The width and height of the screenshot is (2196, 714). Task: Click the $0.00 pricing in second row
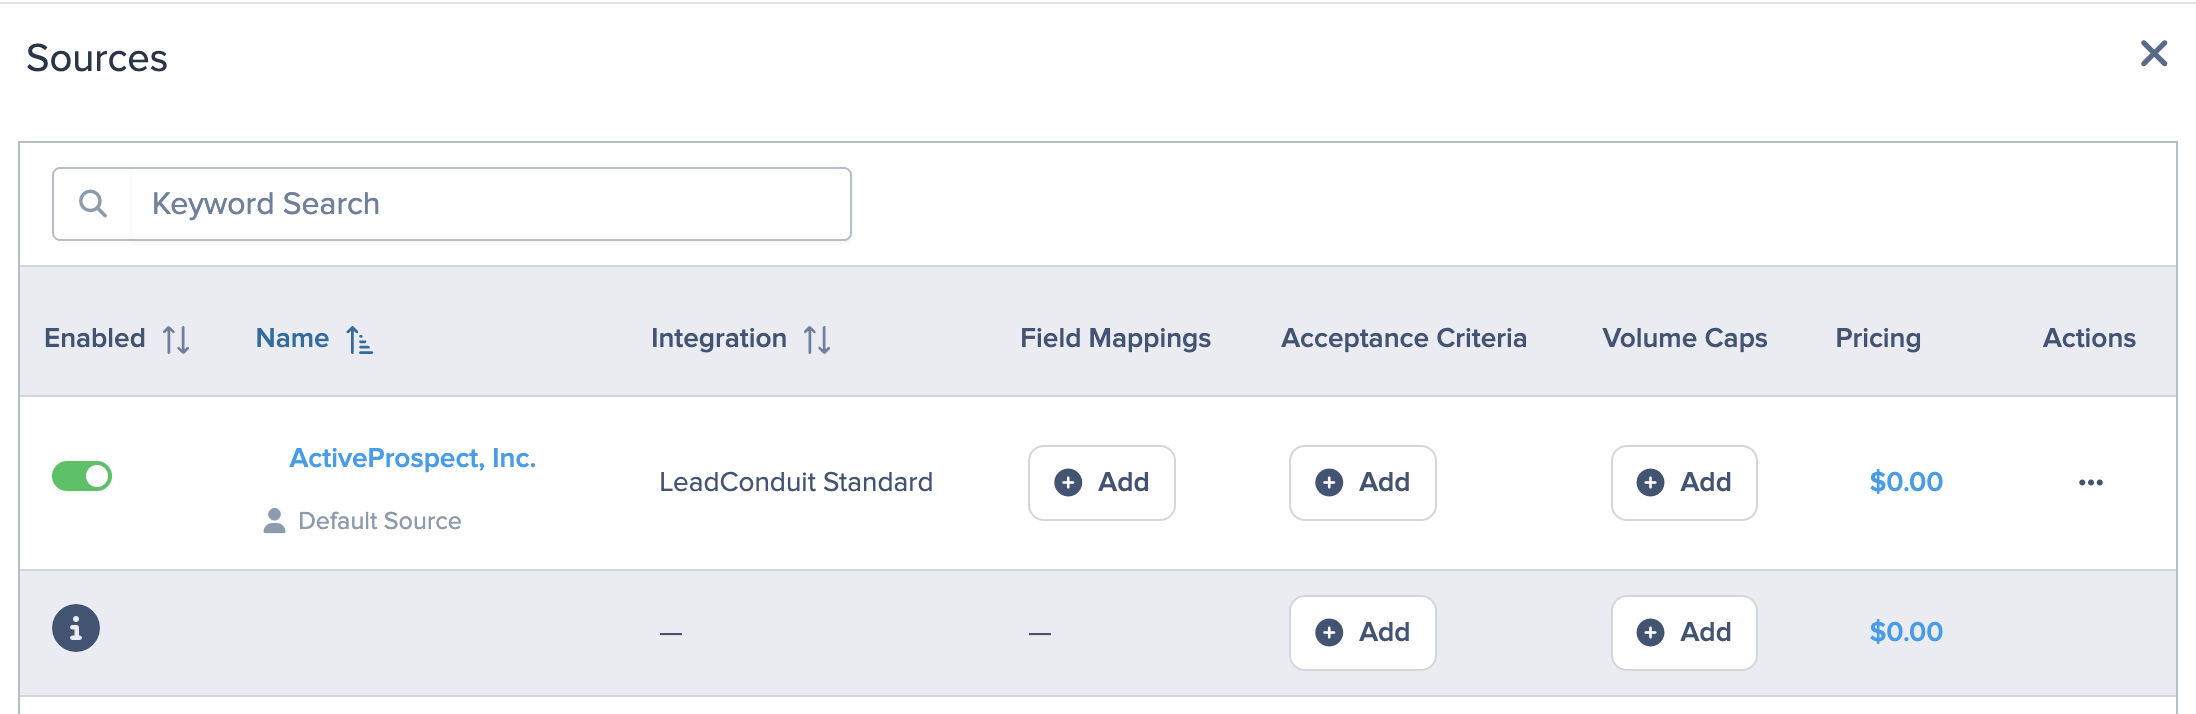[1906, 632]
